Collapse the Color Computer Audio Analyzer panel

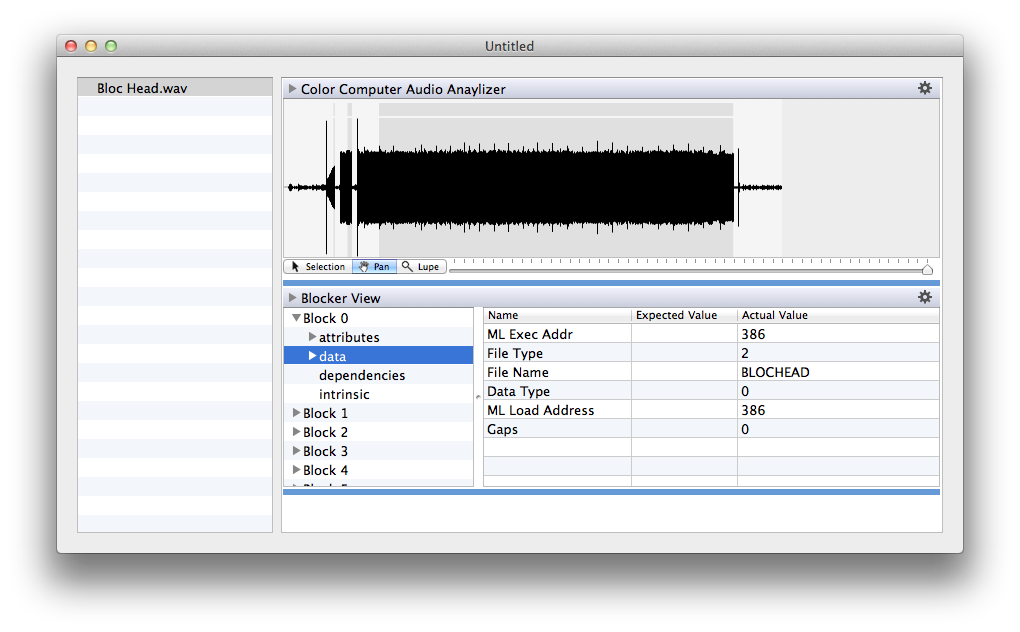point(292,88)
